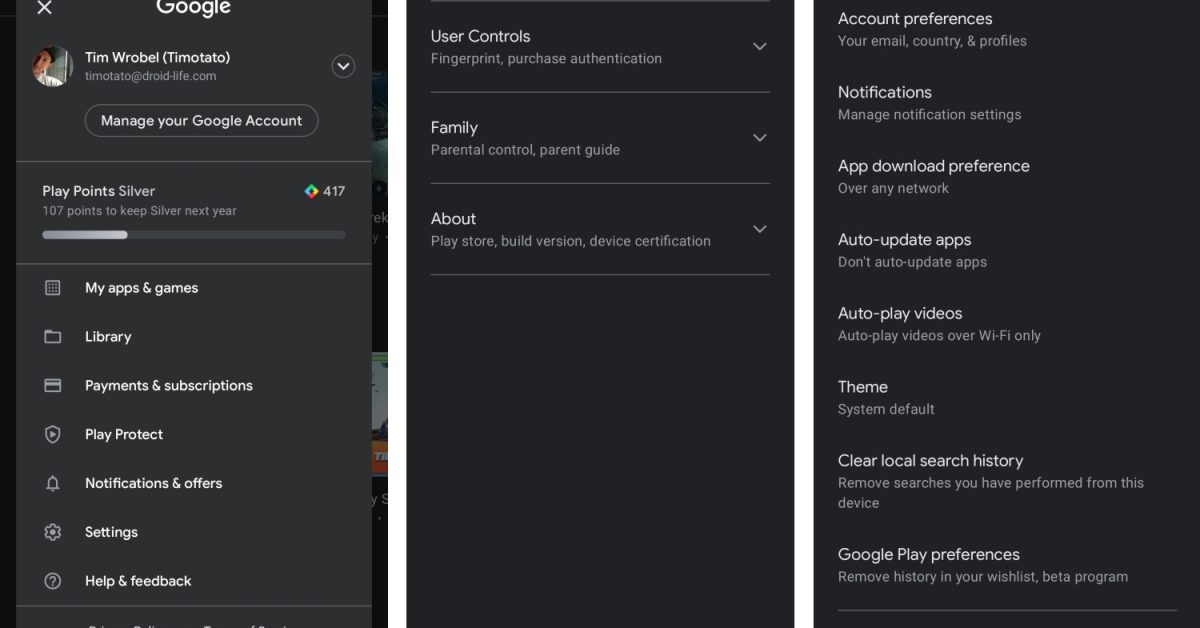
Task: Tap Tim Wrobel's profile picture
Action: click(x=52, y=66)
